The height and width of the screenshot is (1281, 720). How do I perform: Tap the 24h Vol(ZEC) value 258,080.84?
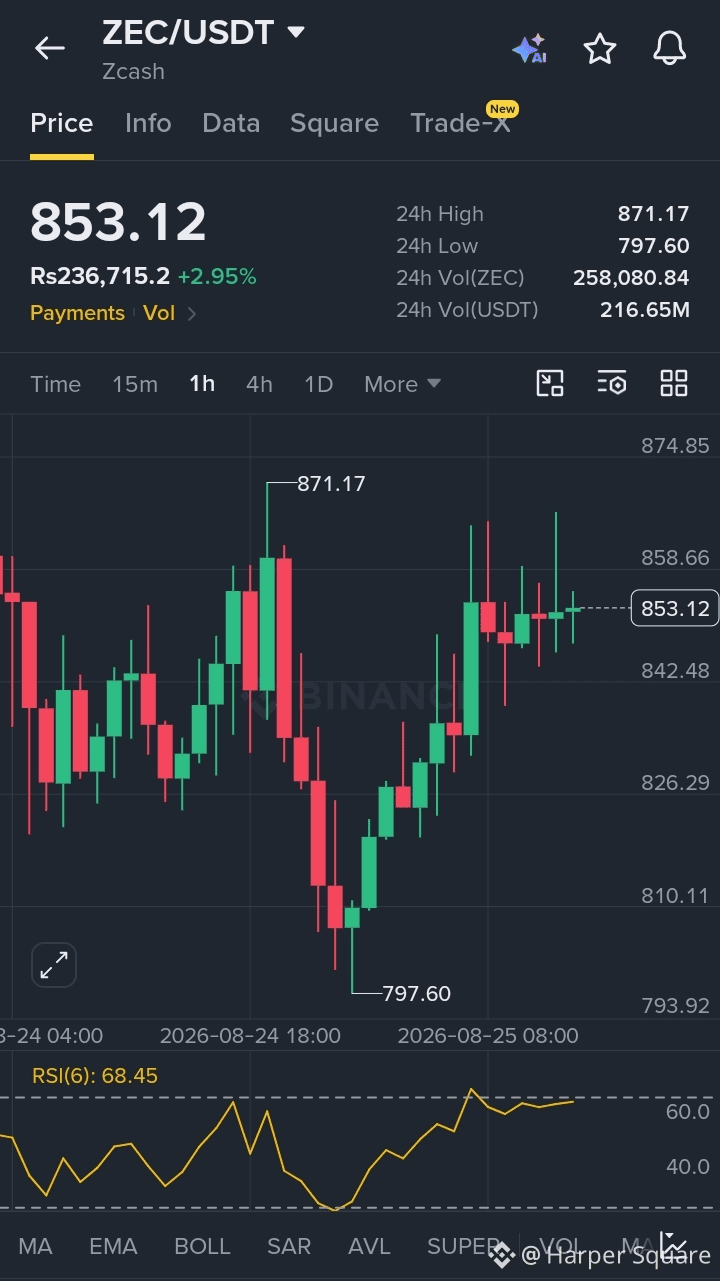[x=631, y=278]
